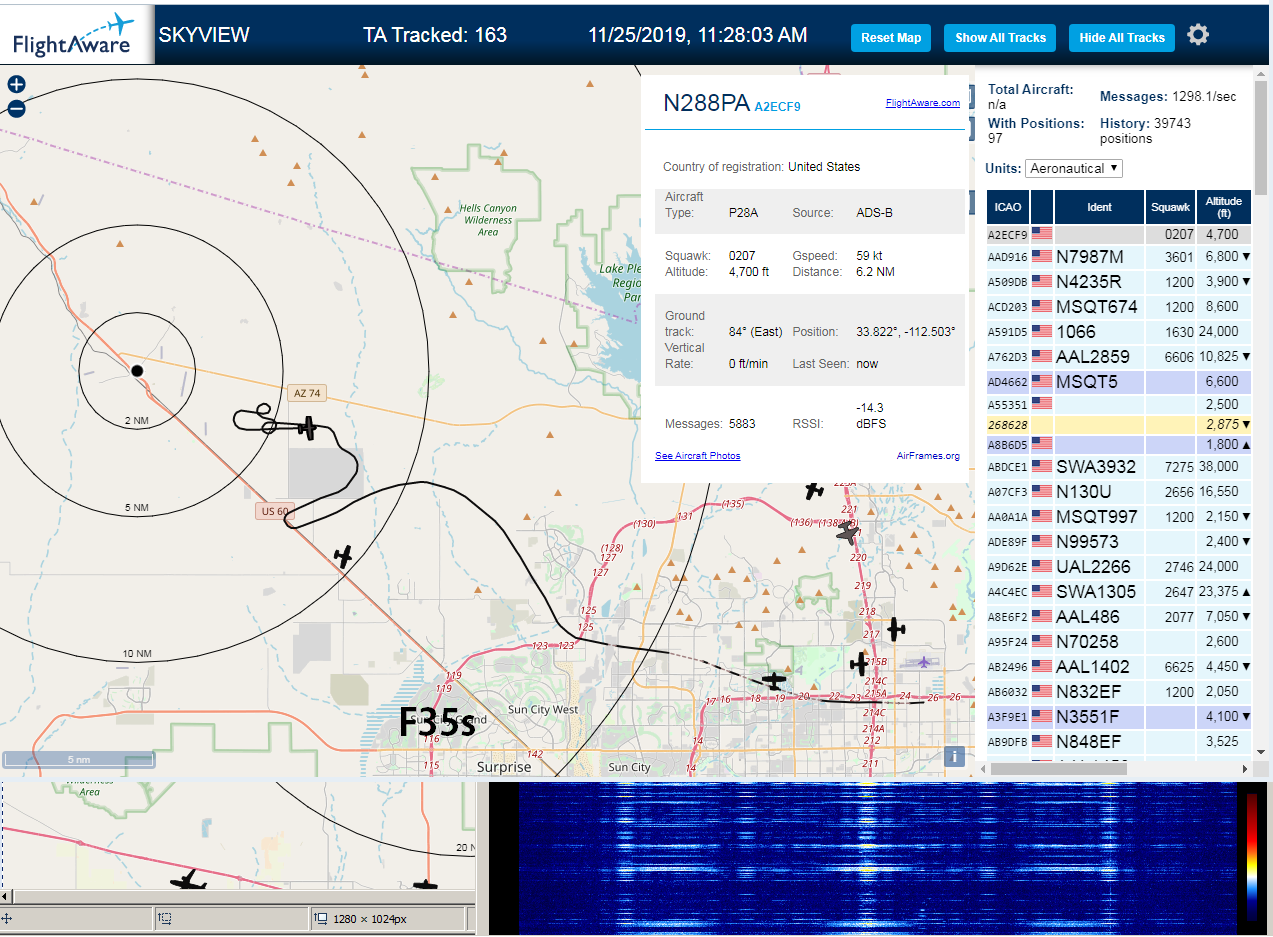Click ICAO code A55351 in table

pyautogui.click(x=1008, y=405)
